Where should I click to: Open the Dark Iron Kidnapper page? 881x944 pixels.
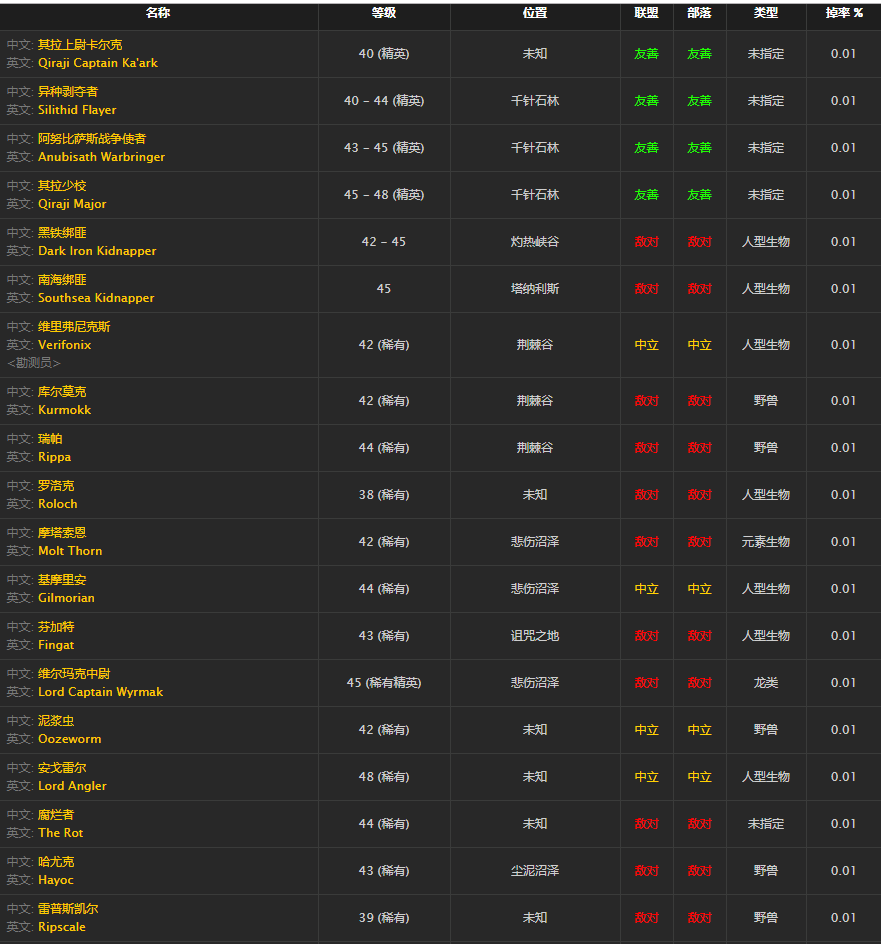pyautogui.click(x=97, y=251)
